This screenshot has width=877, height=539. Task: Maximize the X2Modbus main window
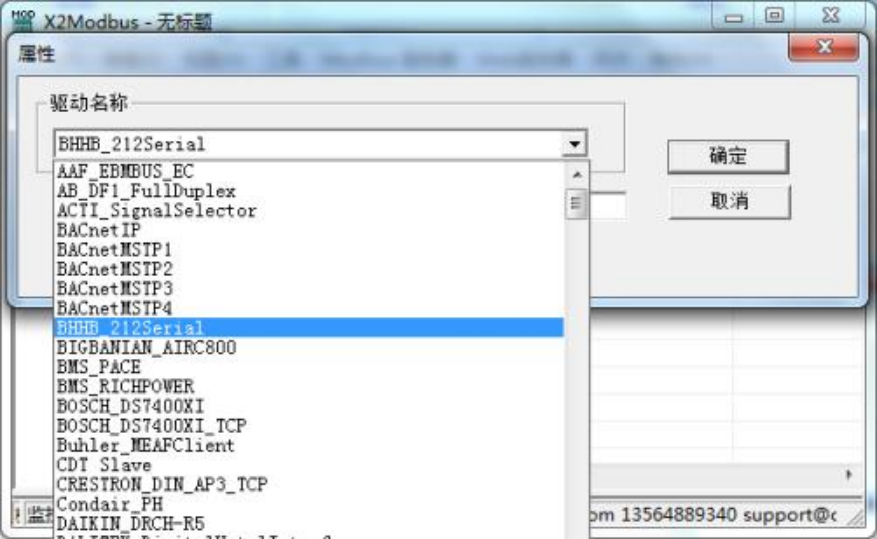pos(775,16)
